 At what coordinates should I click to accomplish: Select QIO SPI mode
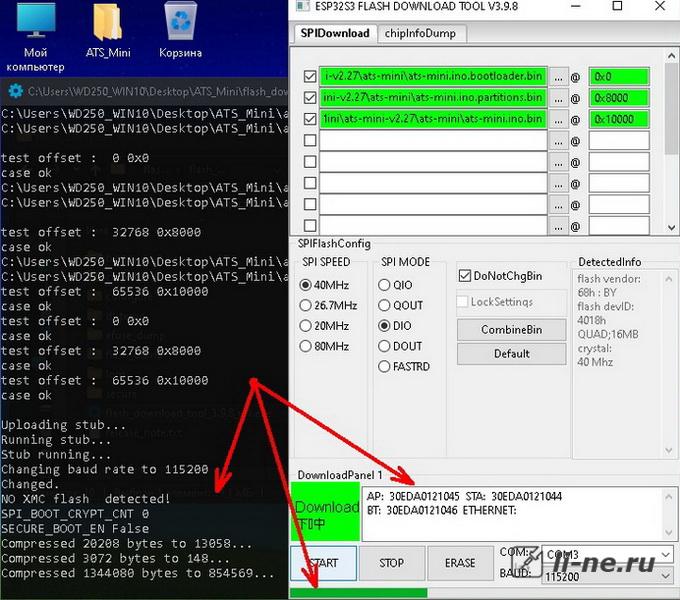[384, 285]
